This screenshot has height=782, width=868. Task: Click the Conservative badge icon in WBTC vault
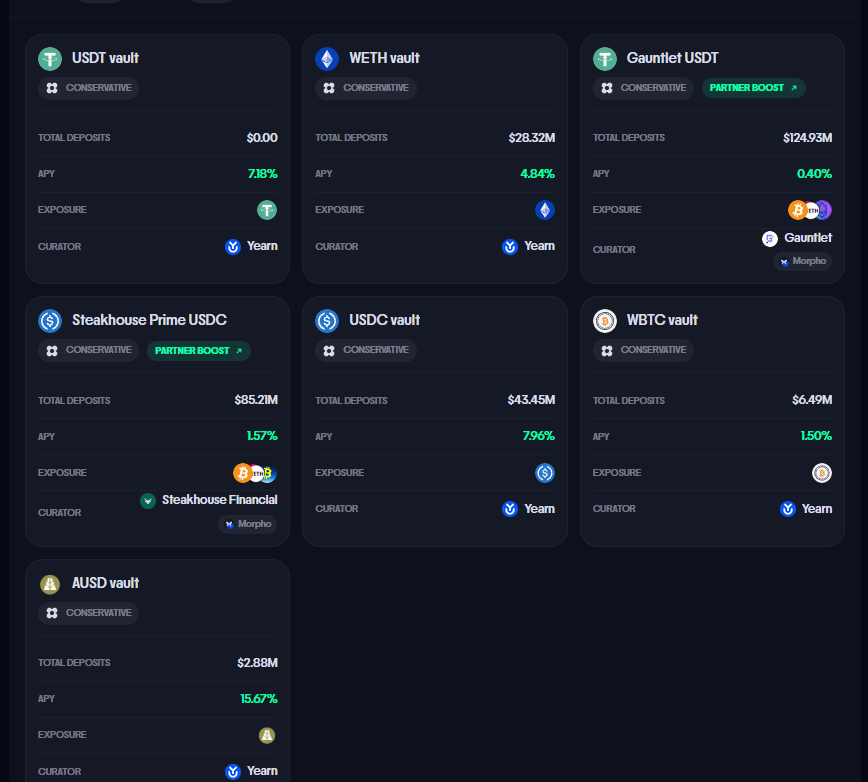click(x=607, y=350)
